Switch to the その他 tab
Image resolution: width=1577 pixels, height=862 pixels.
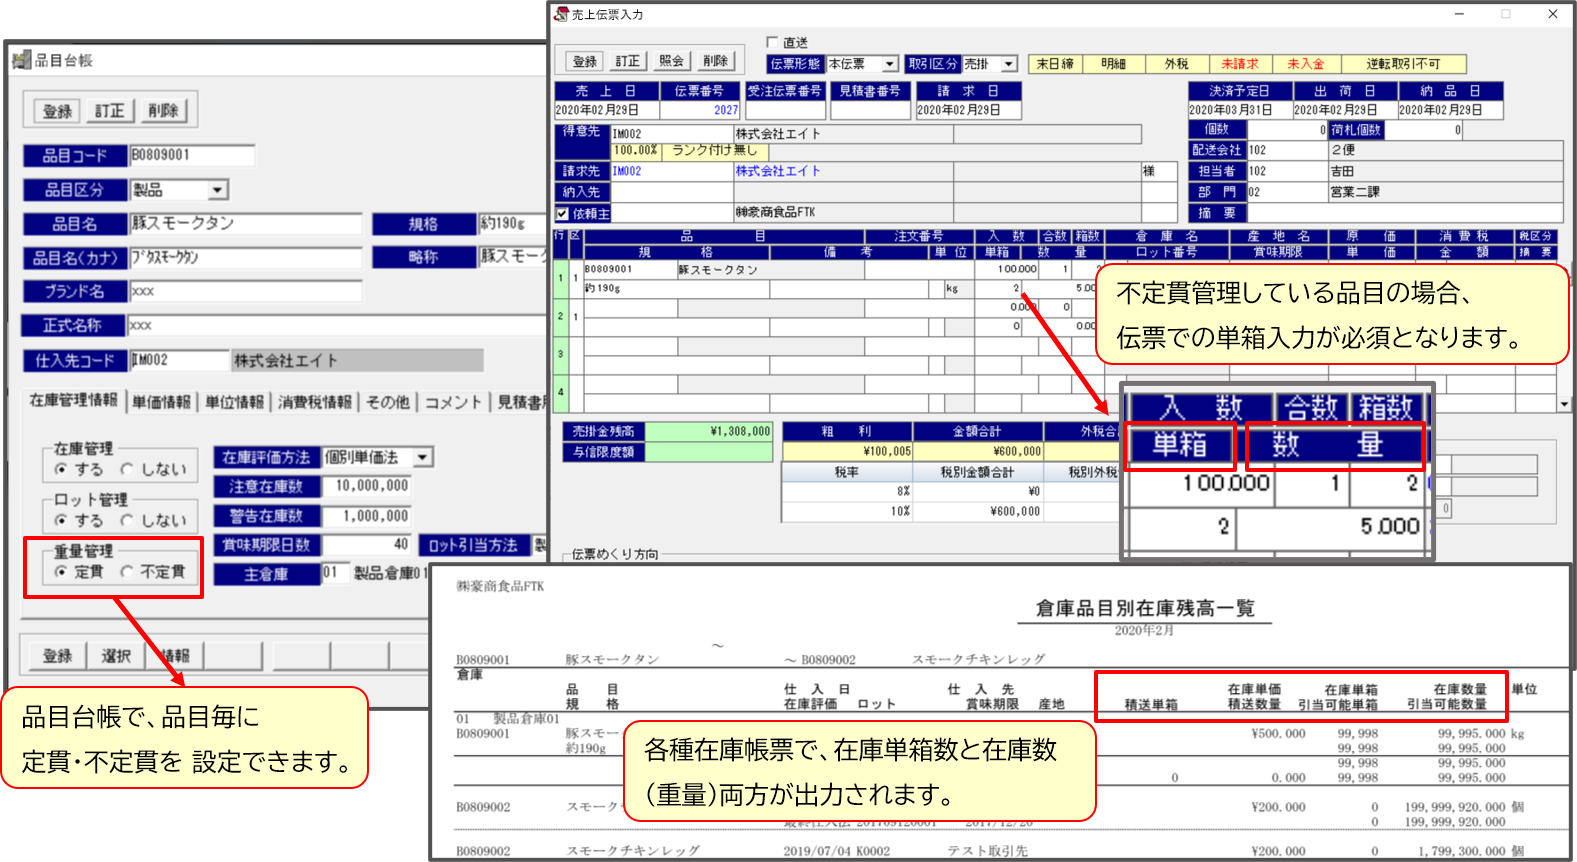388,402
